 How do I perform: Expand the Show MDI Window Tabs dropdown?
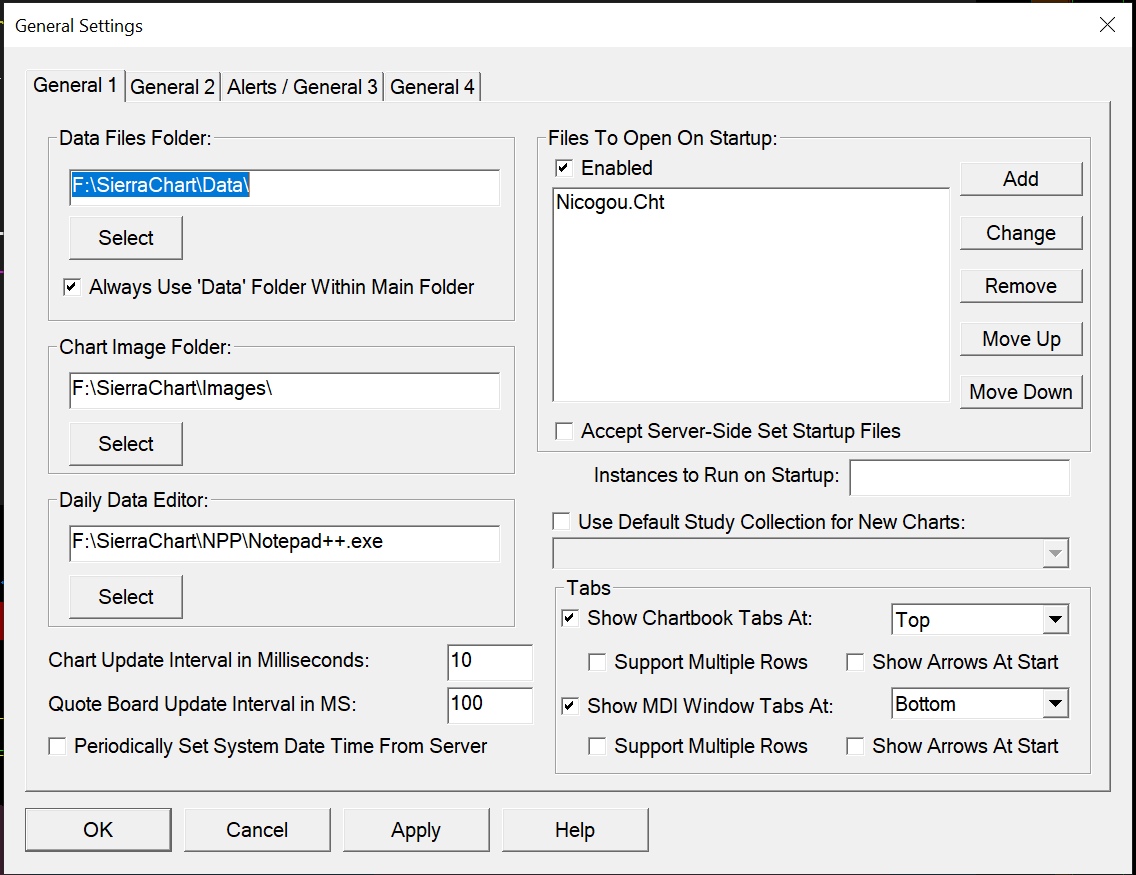[x=1055, y=704]
